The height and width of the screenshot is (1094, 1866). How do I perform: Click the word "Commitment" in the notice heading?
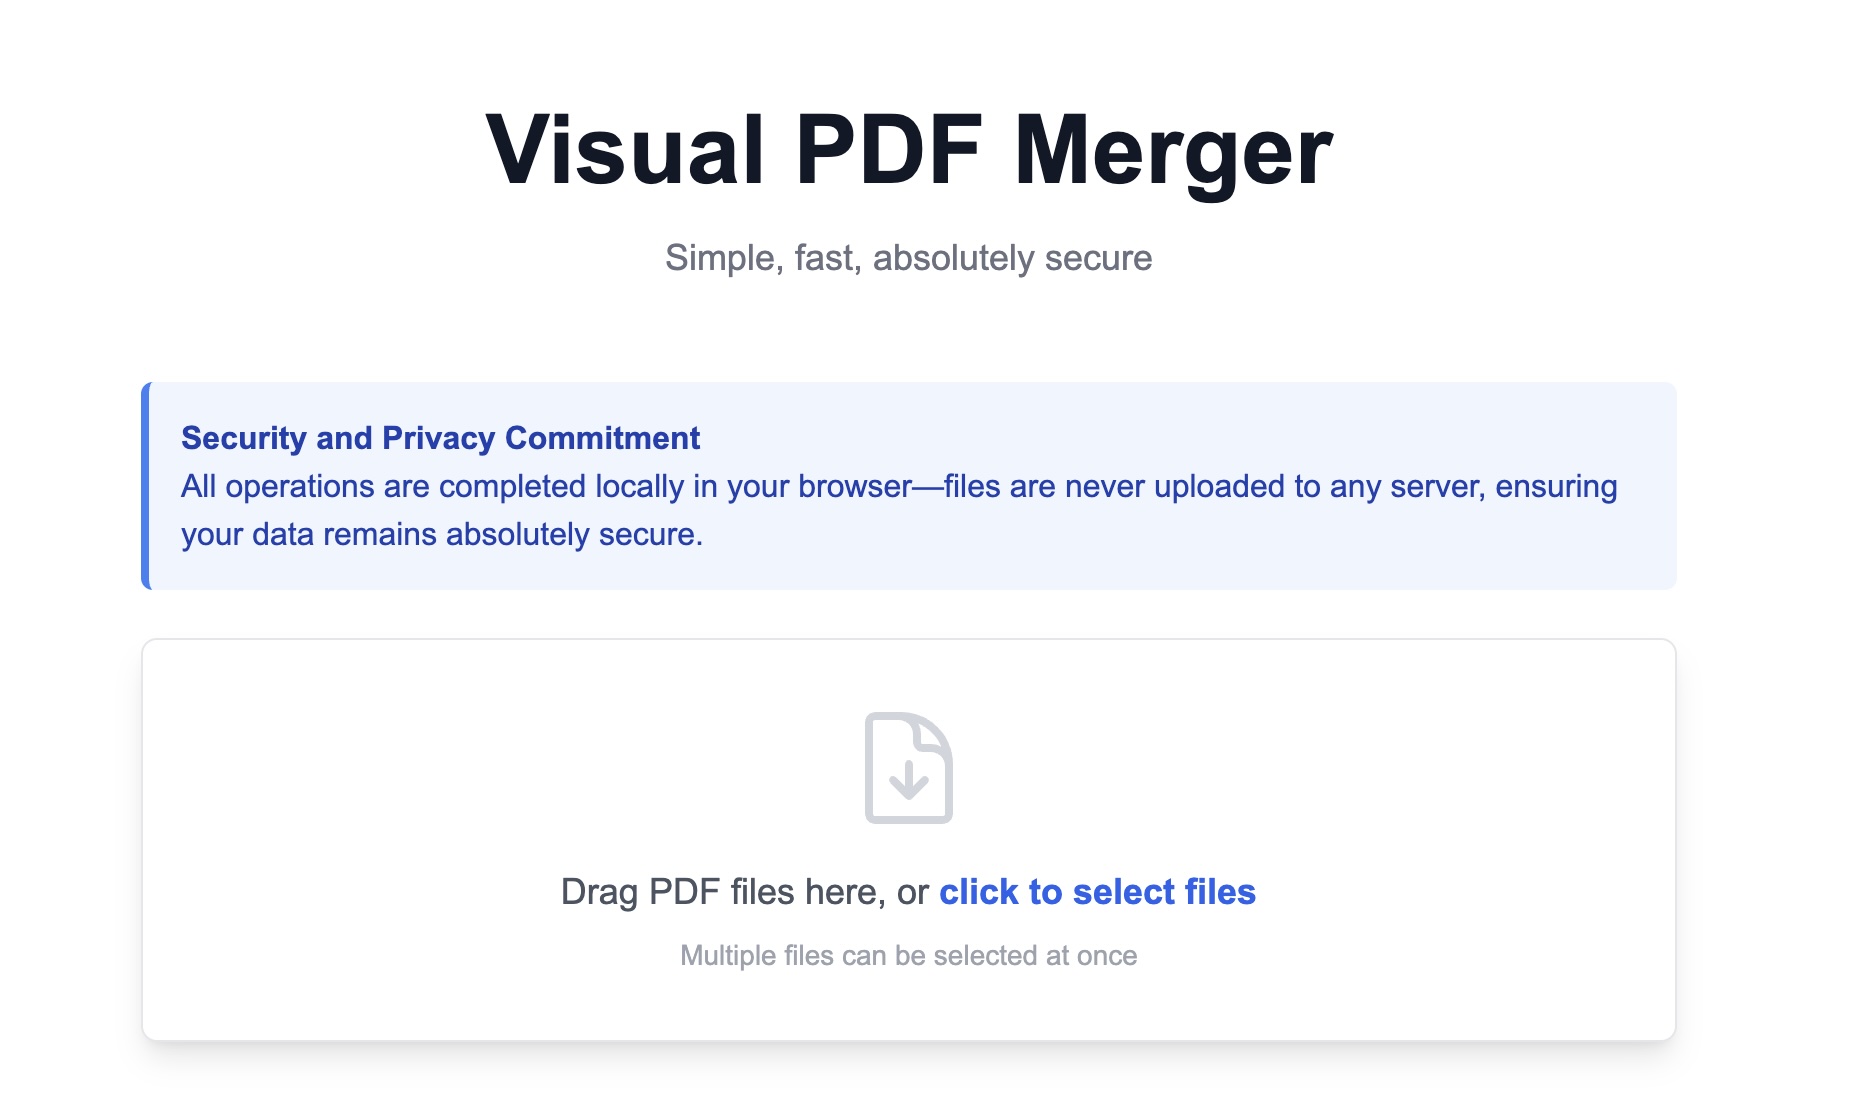click(x=602, y=438)
